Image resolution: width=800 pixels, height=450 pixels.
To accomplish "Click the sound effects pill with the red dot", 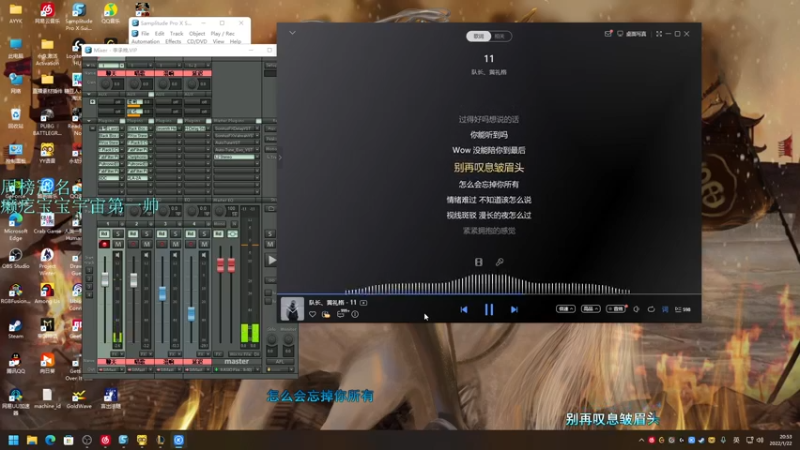I will click(x=616, y=309).
